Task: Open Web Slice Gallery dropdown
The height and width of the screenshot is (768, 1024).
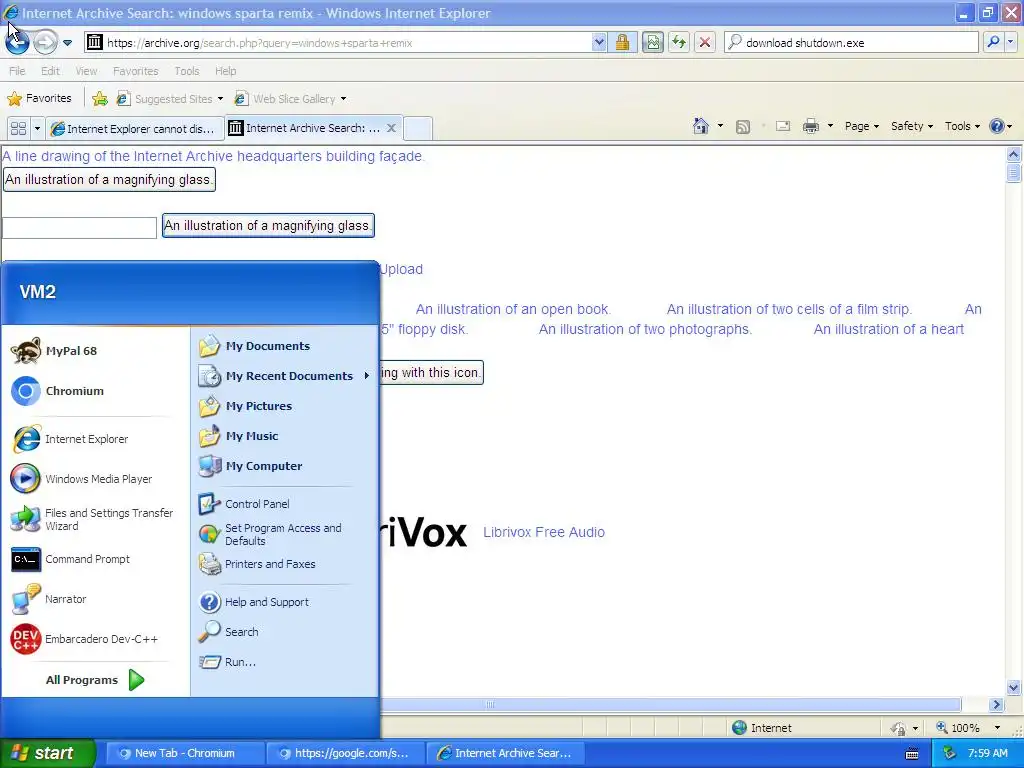Action: click(x=290, y=99)
